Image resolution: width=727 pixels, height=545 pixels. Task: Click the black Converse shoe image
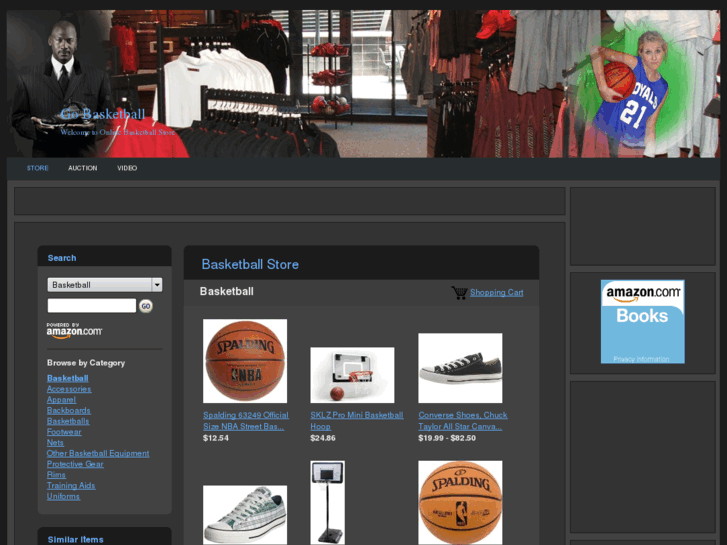coord(460,368)
